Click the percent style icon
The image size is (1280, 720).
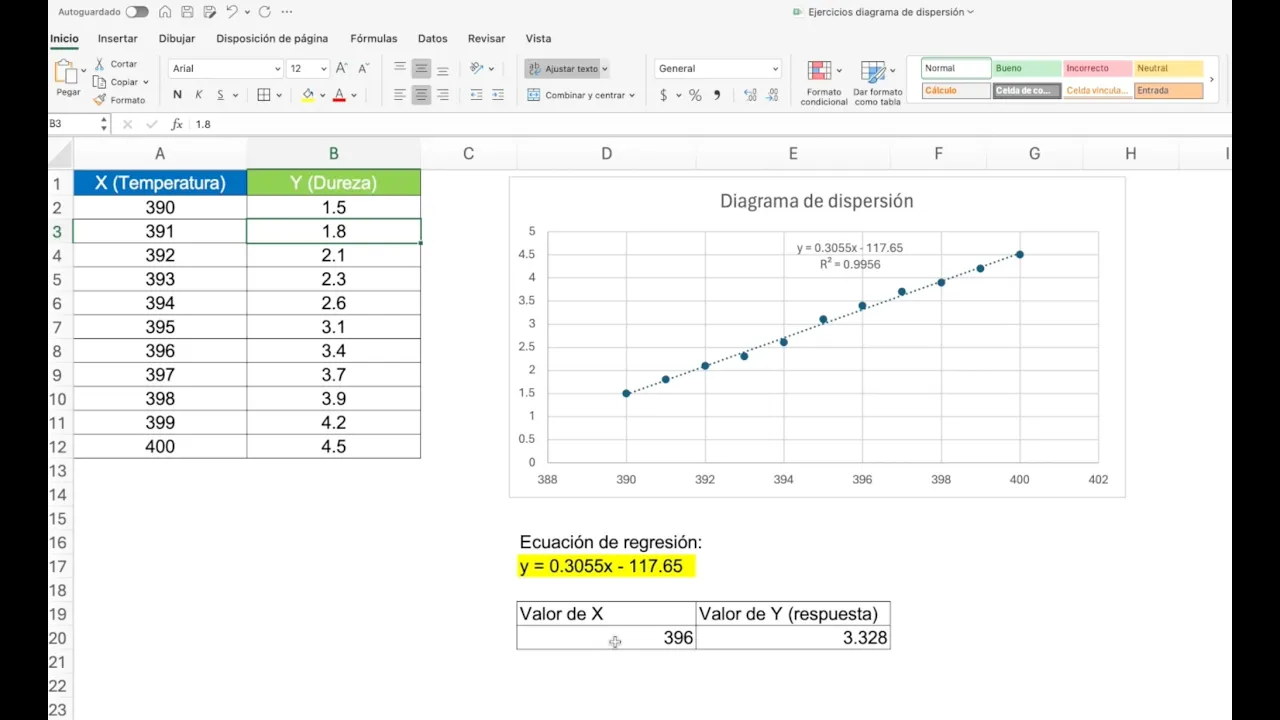click(x=695, y=95)
